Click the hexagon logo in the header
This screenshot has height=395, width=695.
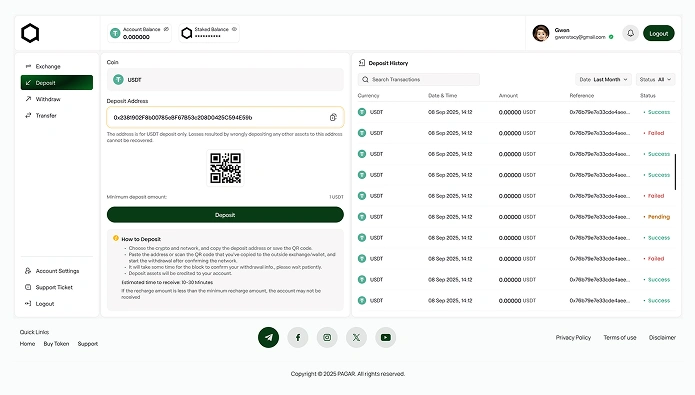[x=30, y=33]
